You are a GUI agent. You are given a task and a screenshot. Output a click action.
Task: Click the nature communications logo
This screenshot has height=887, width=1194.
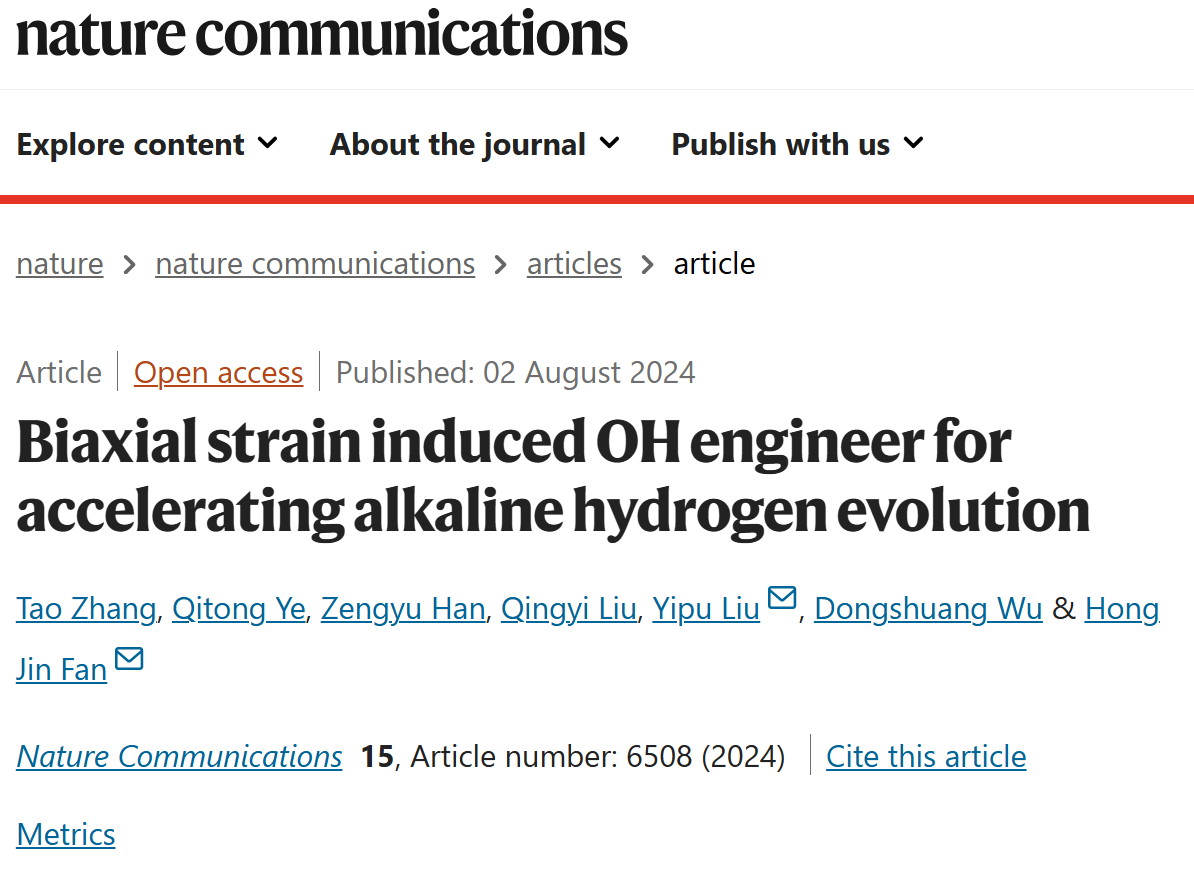pyautogui.click(x=321, y=34)
